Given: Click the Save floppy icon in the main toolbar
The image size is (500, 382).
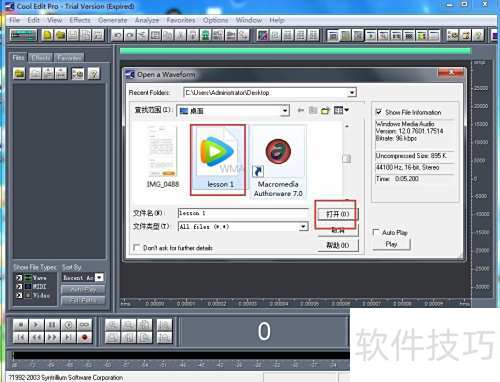Looking at the screenshot, I should [x=73, y=35].
